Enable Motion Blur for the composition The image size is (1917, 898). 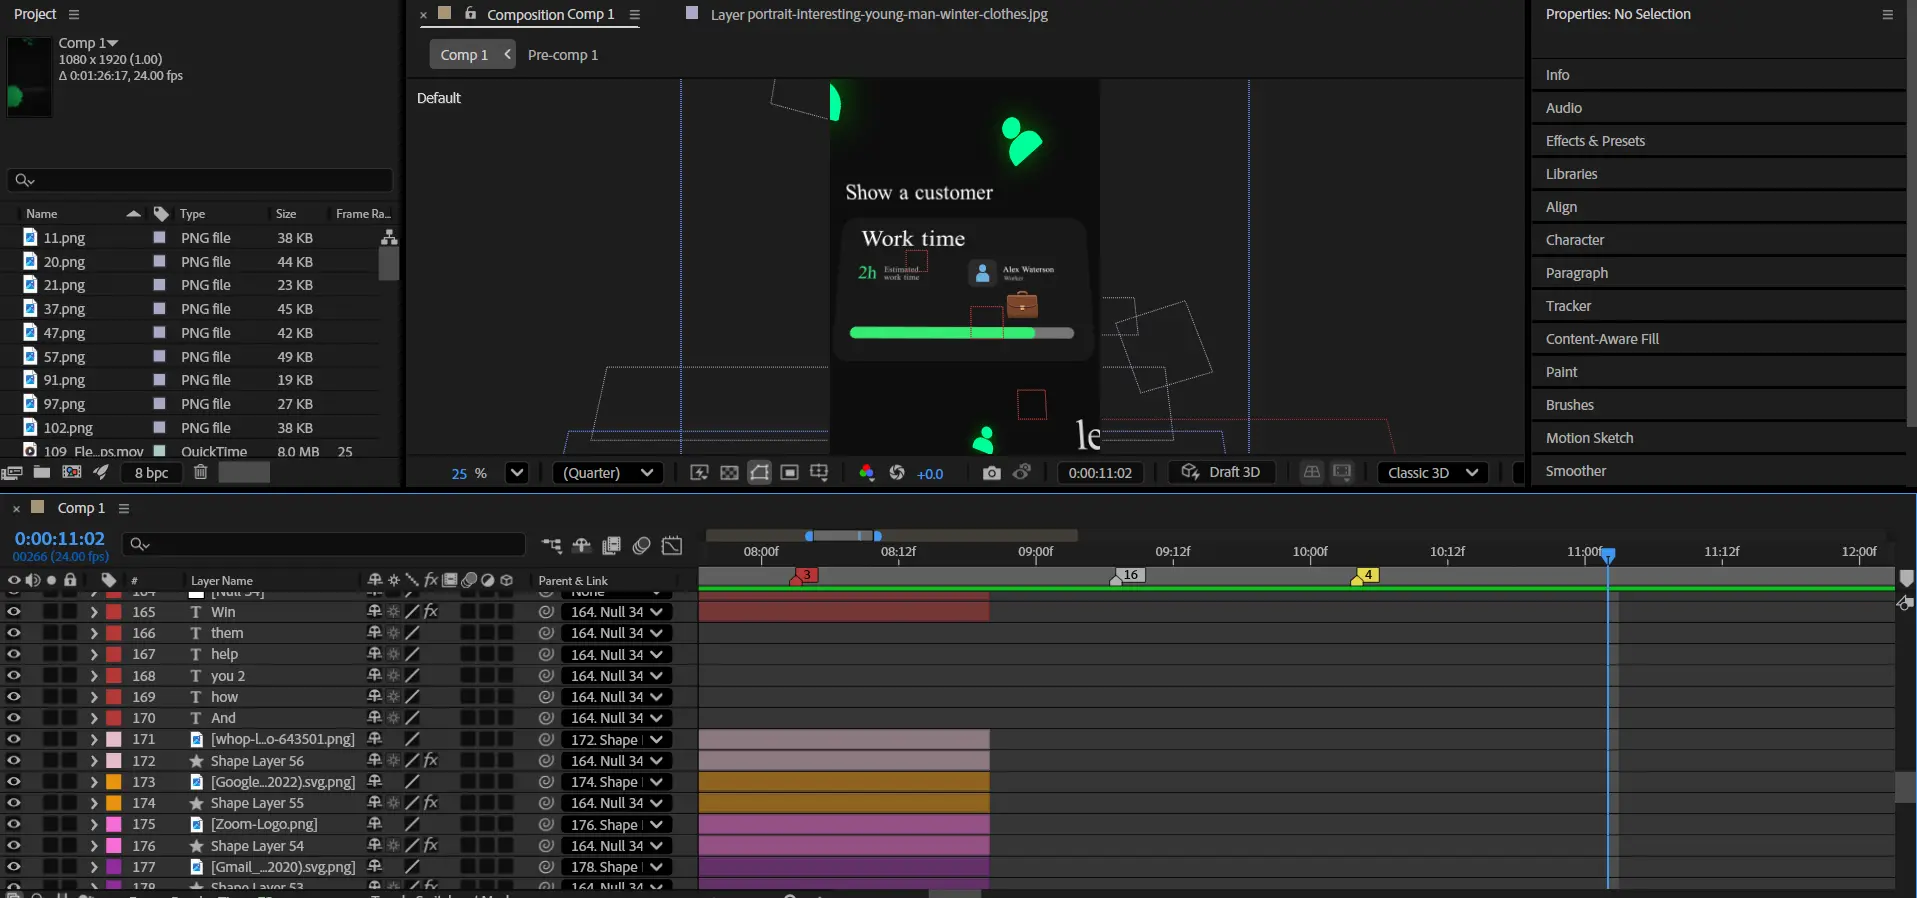[642, 545]
